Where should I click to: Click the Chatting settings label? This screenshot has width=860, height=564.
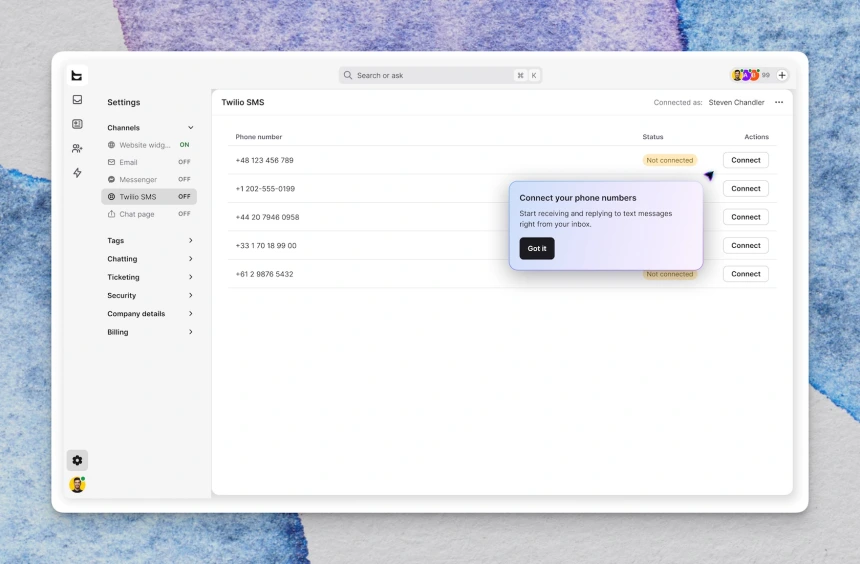[x=122, y=259]
